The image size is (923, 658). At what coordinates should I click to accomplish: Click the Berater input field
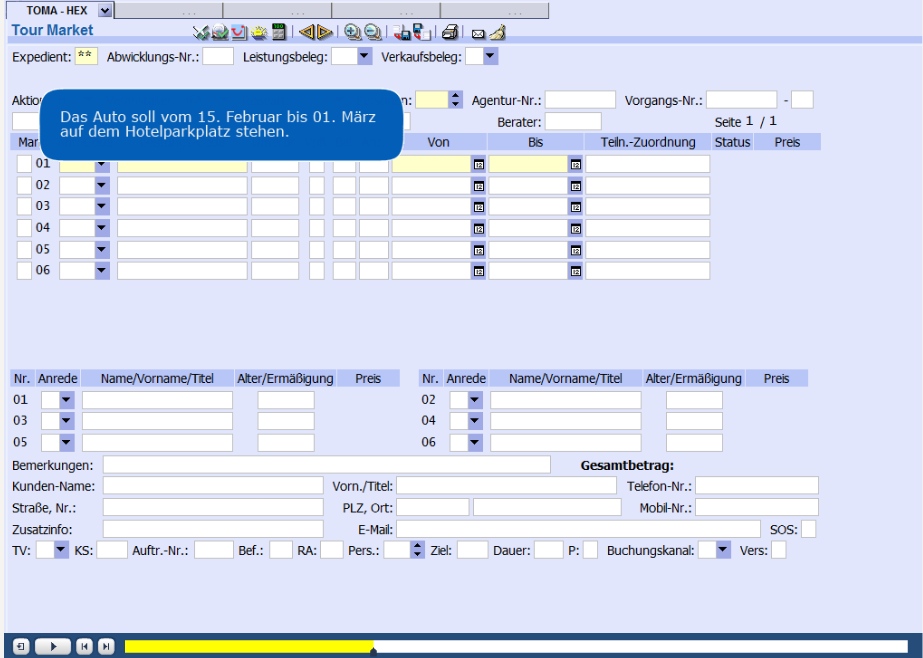click(573, 121)
